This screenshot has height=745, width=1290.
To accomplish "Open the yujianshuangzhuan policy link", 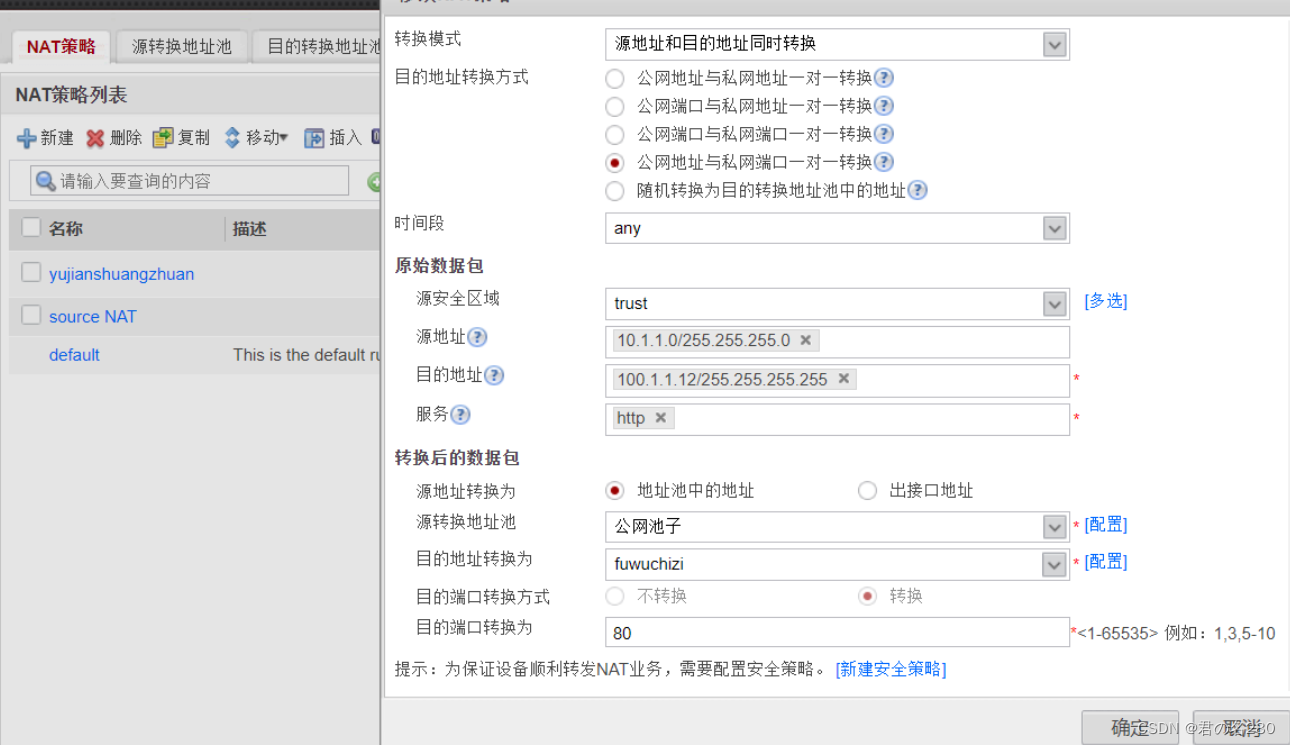I will tap(122, 274).
